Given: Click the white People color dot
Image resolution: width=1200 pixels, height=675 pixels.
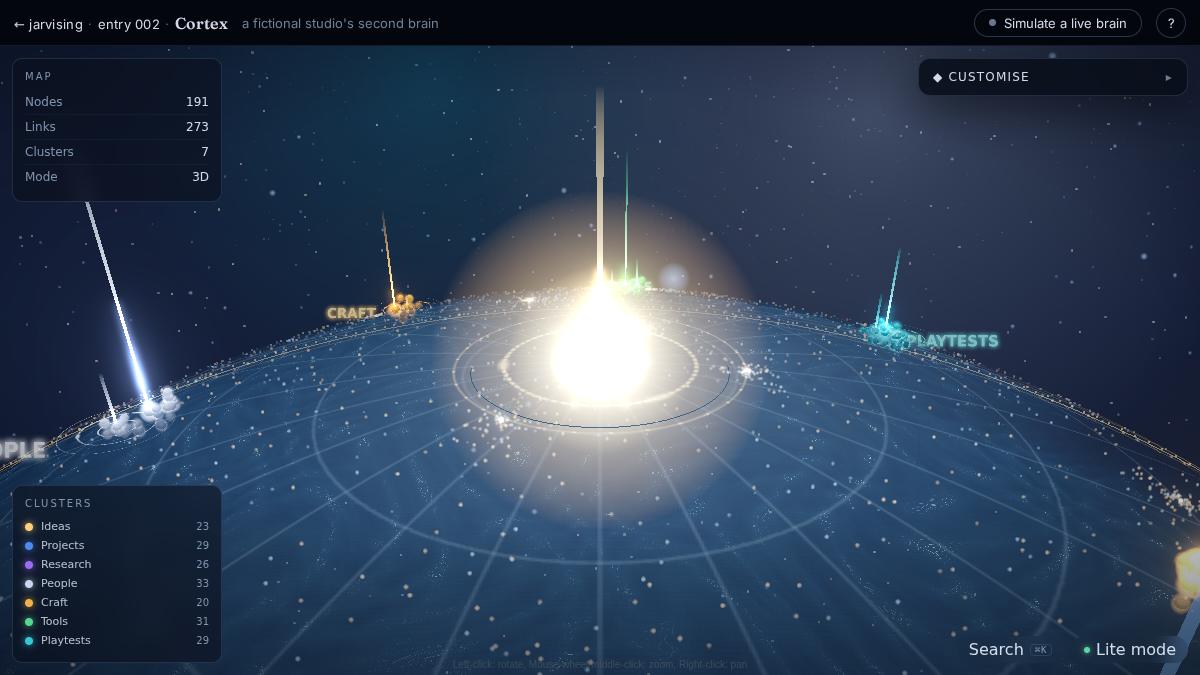Looking at the screenshot, I should 29,584.
